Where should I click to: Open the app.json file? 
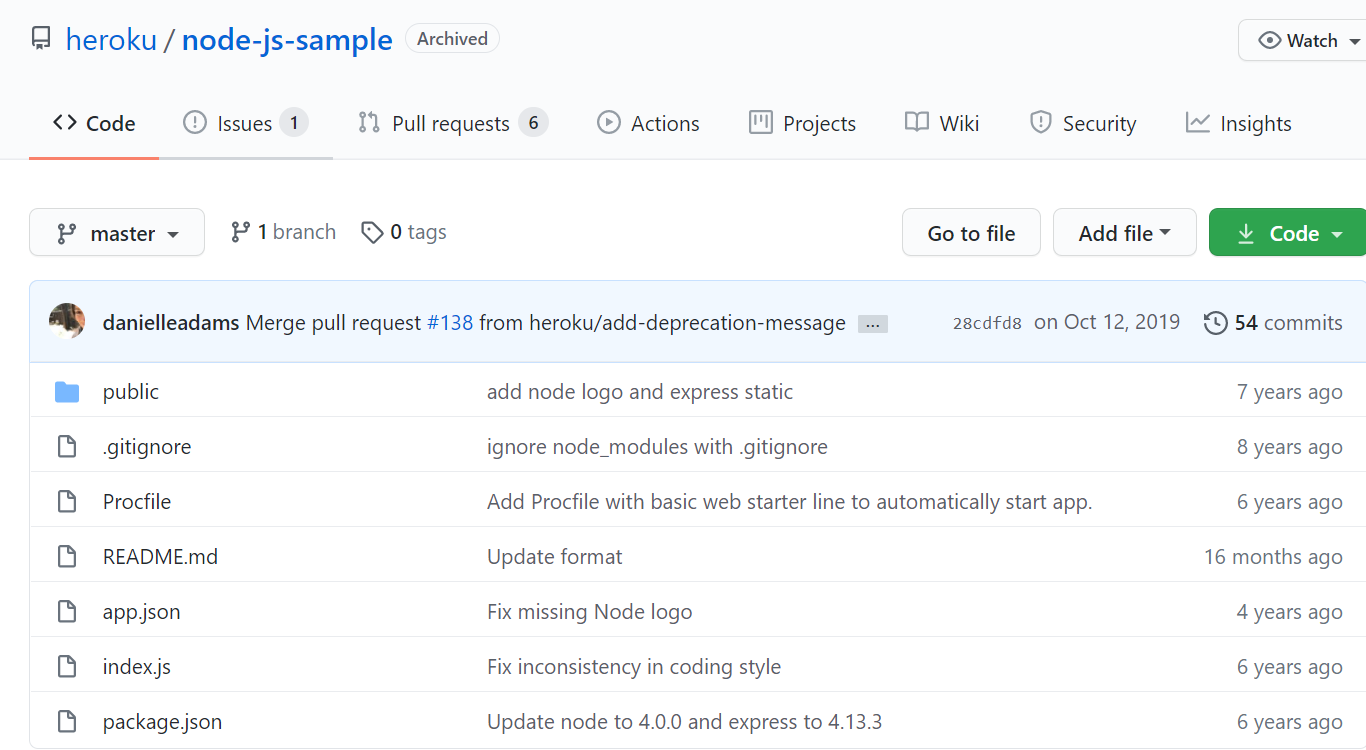pyautogui.click(x=142, y=612)
